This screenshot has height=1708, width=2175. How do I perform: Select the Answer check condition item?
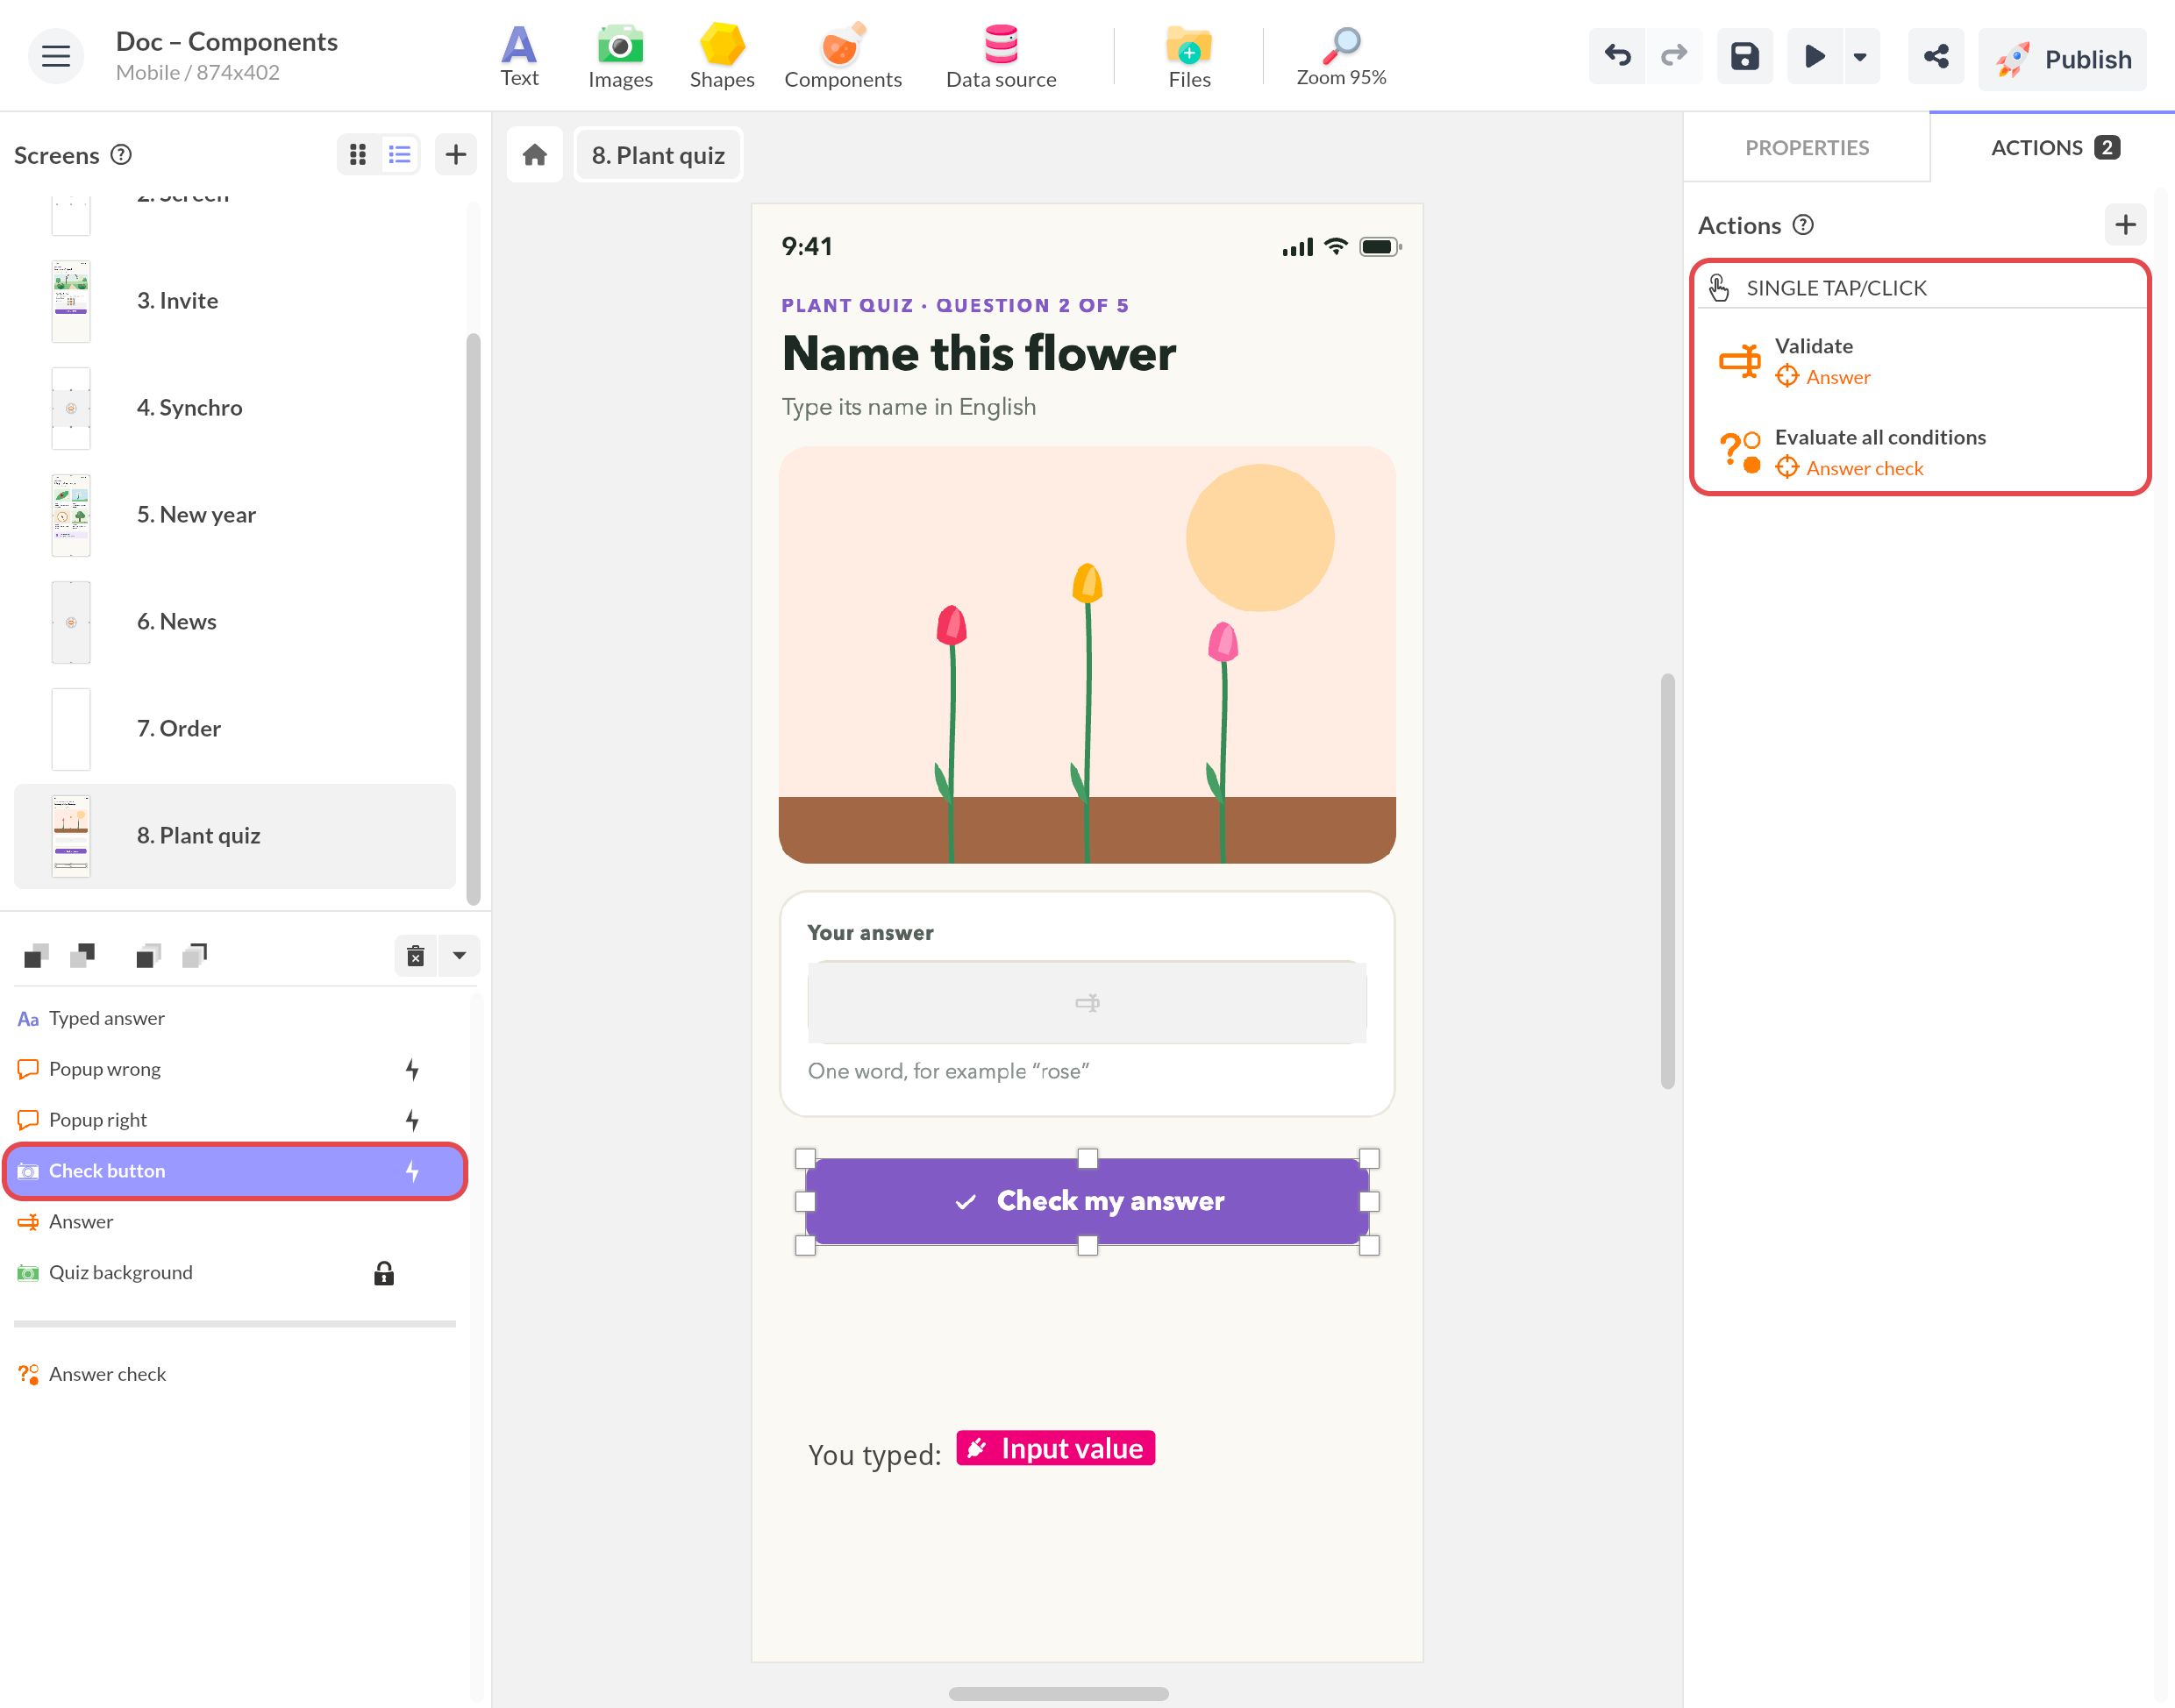click(235, 1374)
